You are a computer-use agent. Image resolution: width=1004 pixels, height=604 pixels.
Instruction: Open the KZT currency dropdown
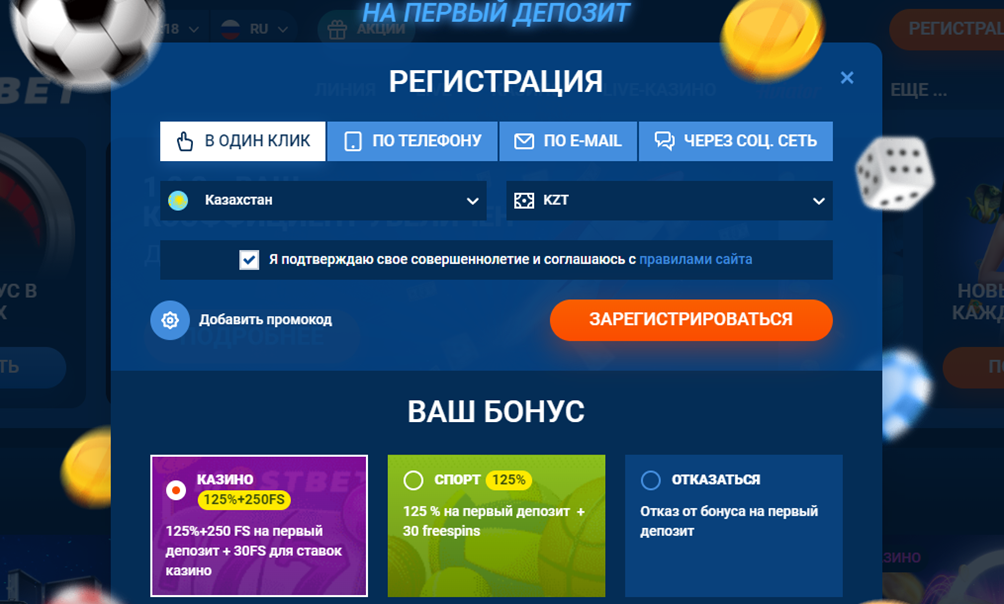(669, 200)
